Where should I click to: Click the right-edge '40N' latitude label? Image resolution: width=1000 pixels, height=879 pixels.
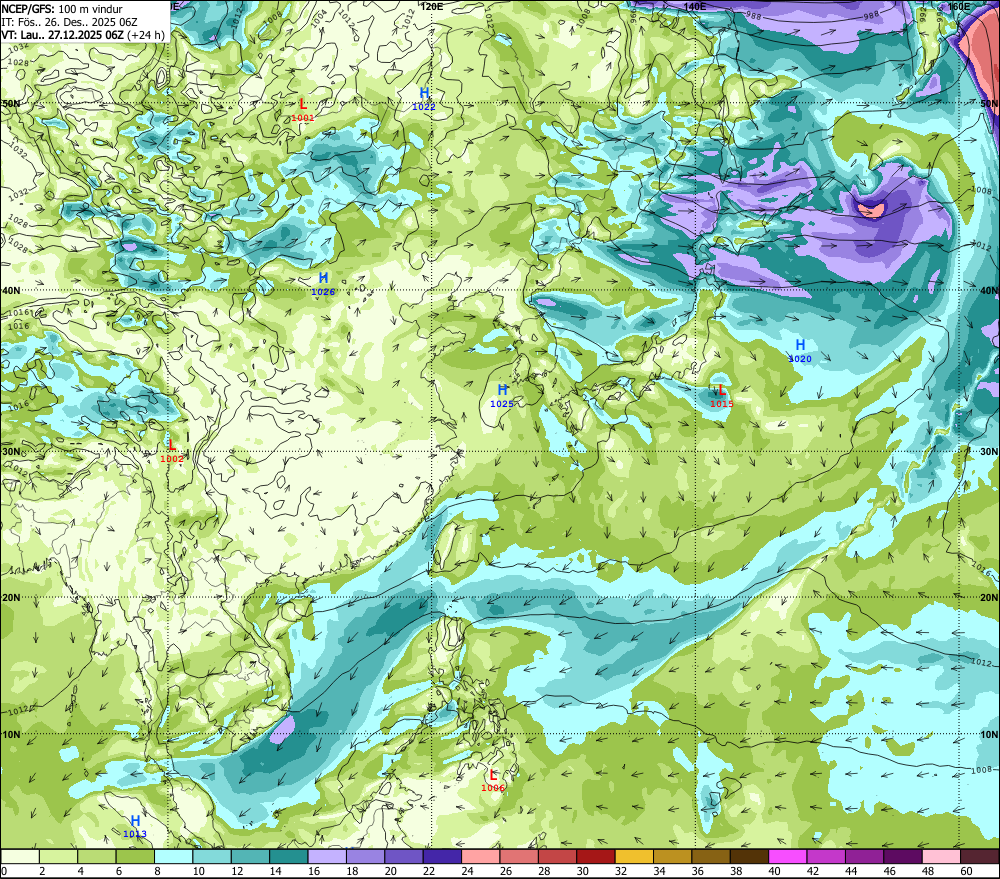click(x=989, y=290)
